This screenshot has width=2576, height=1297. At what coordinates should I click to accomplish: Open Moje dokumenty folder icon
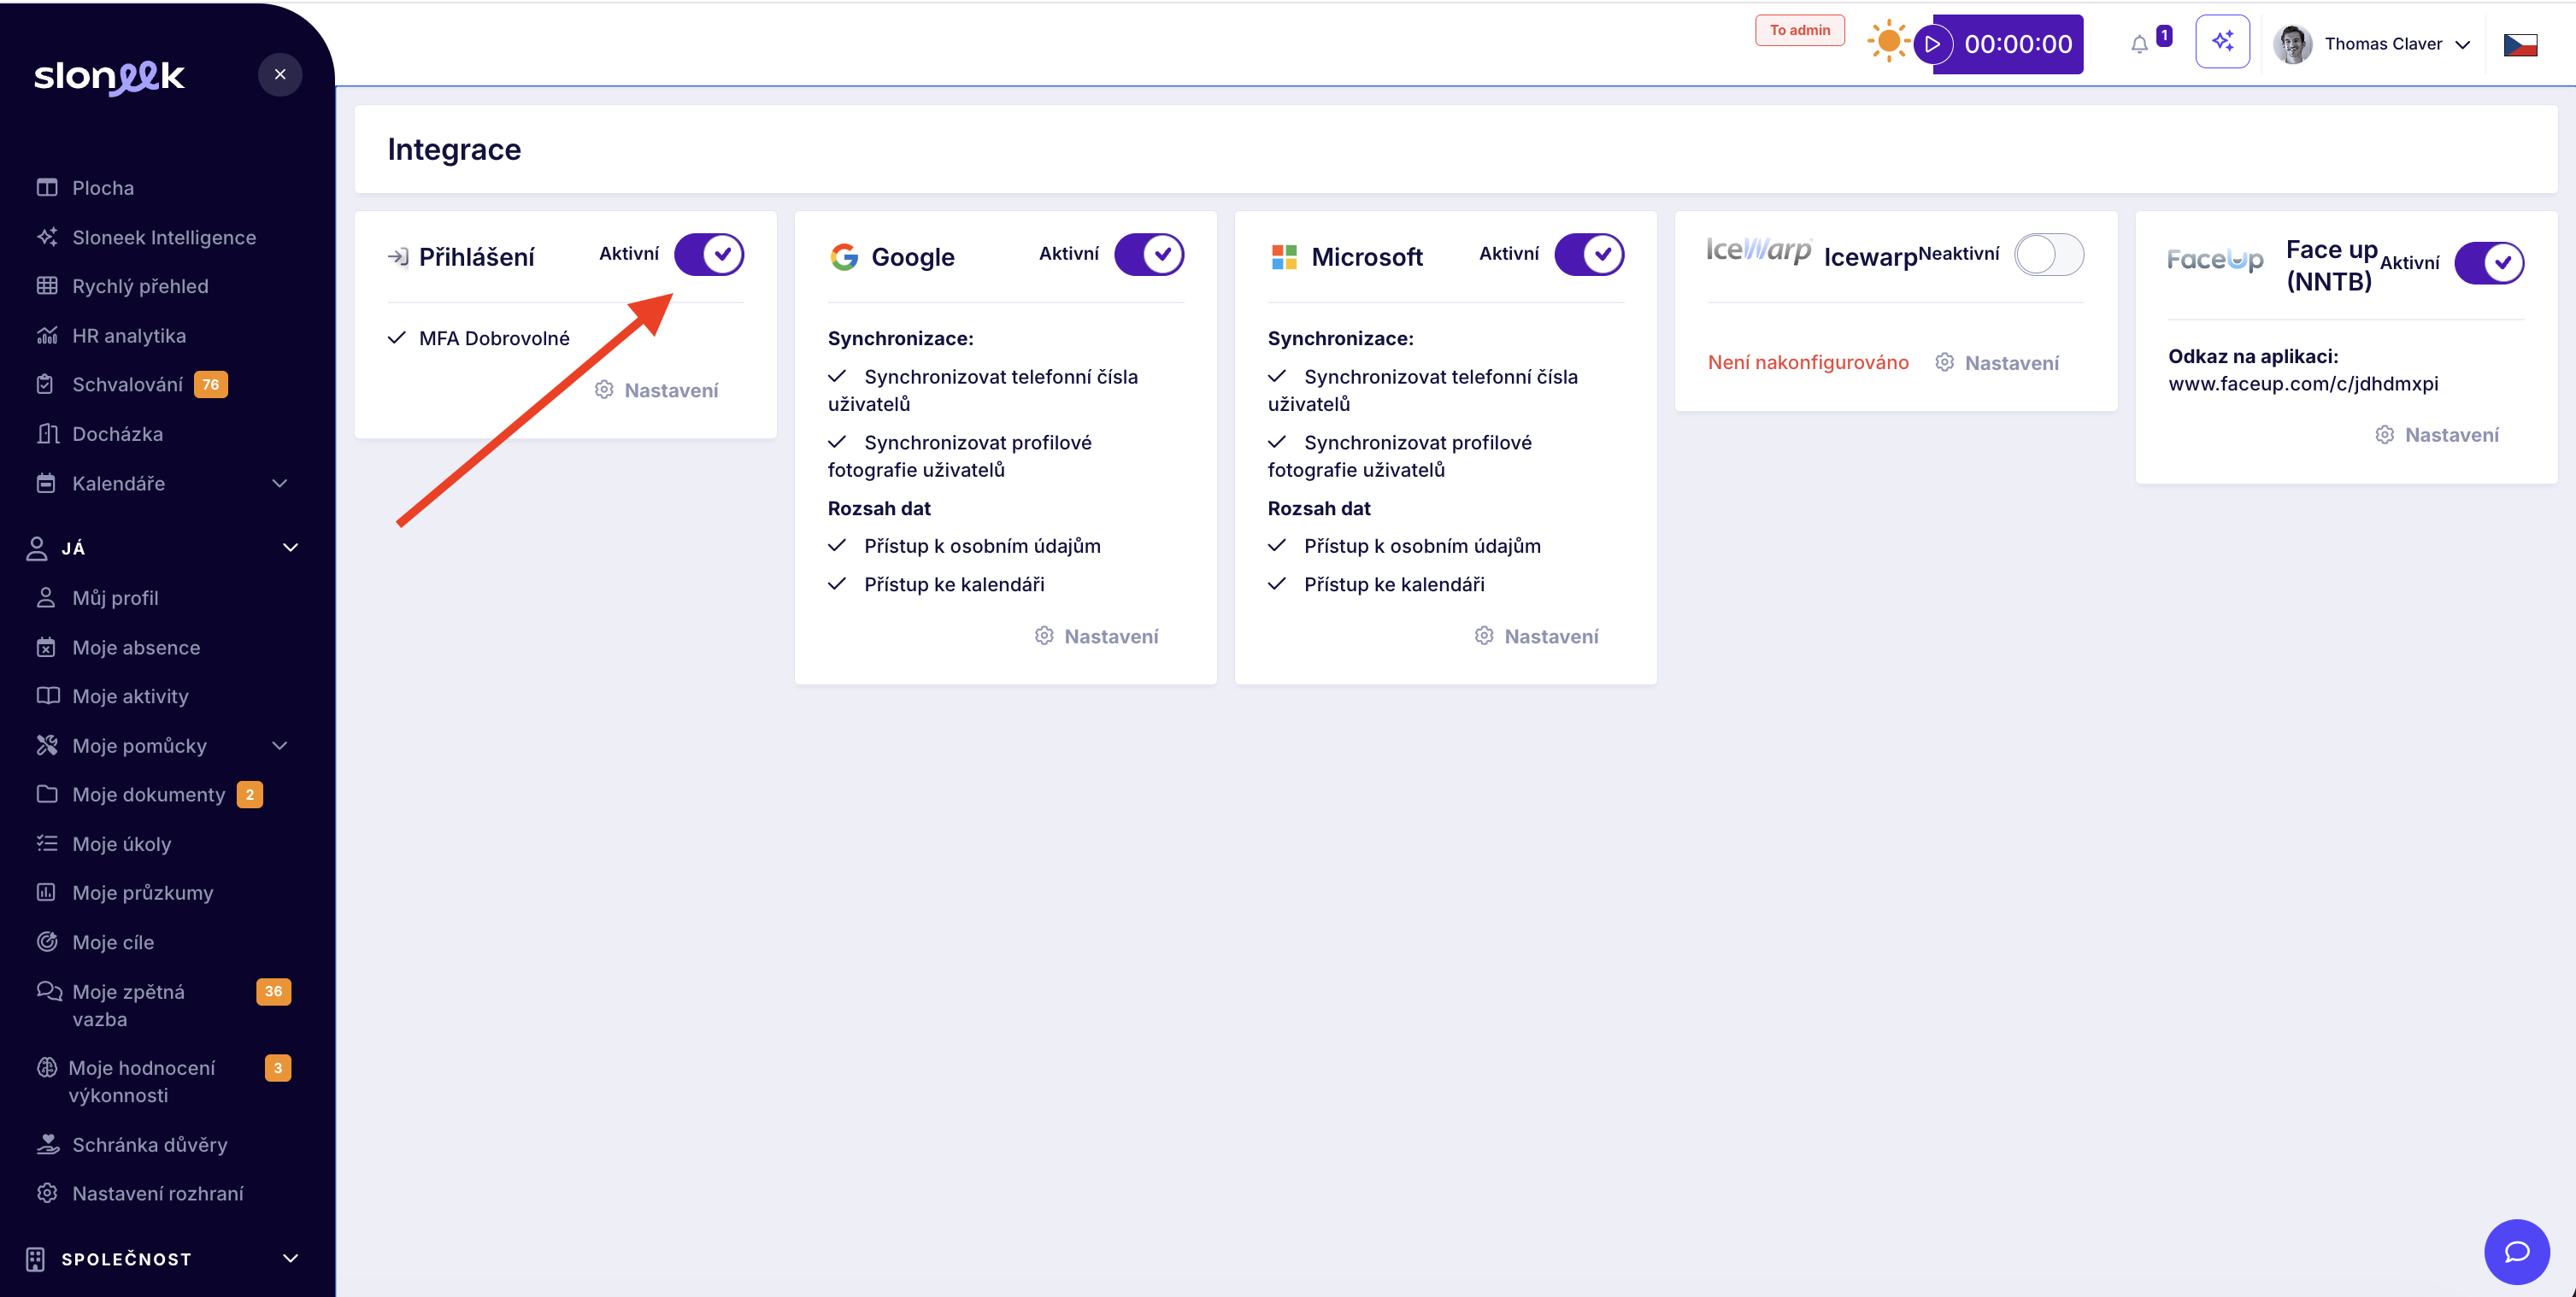(47, 794)
